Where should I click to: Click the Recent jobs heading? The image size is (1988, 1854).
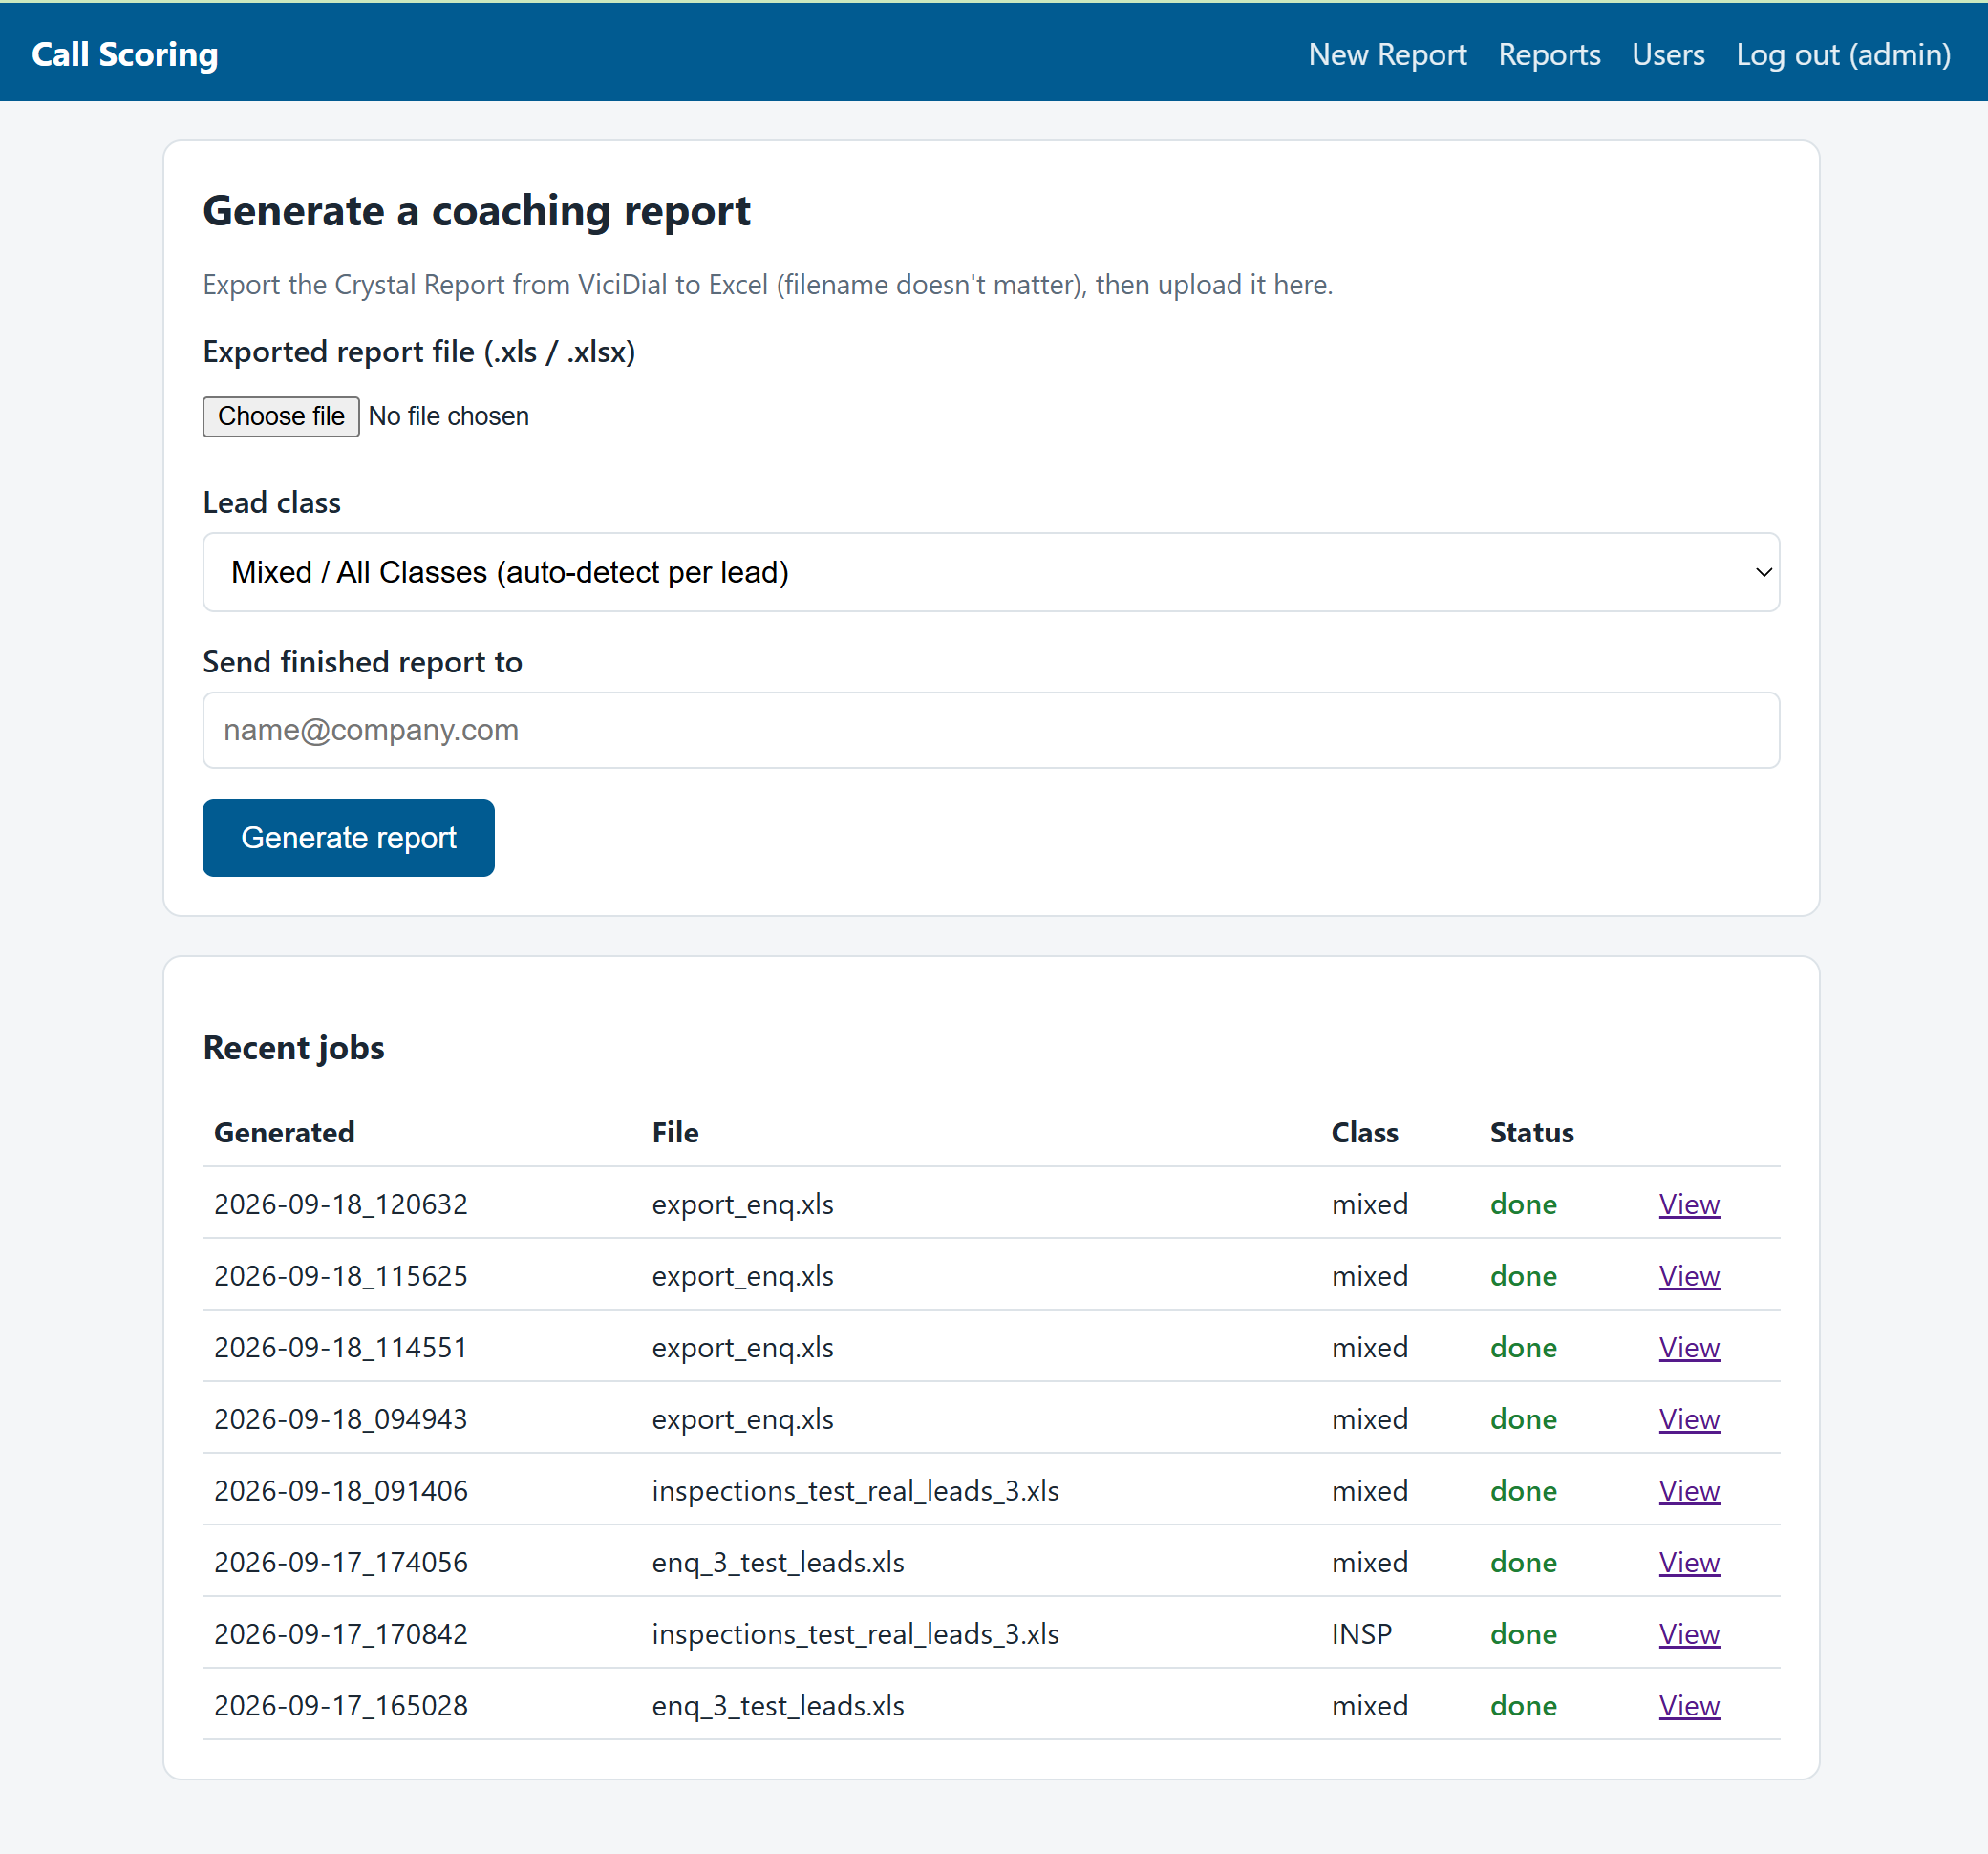[293, 1047]
